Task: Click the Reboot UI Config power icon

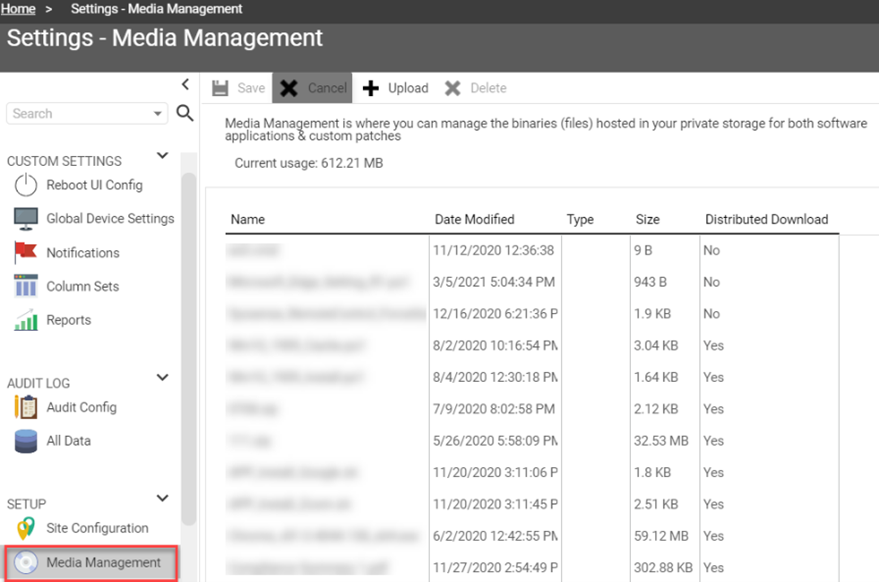Action: click(x=26, y=185)
